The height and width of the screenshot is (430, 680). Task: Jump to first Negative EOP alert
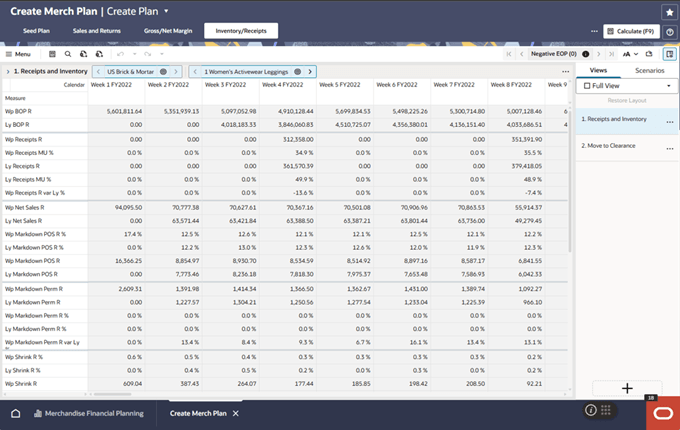tap(509, 54)
